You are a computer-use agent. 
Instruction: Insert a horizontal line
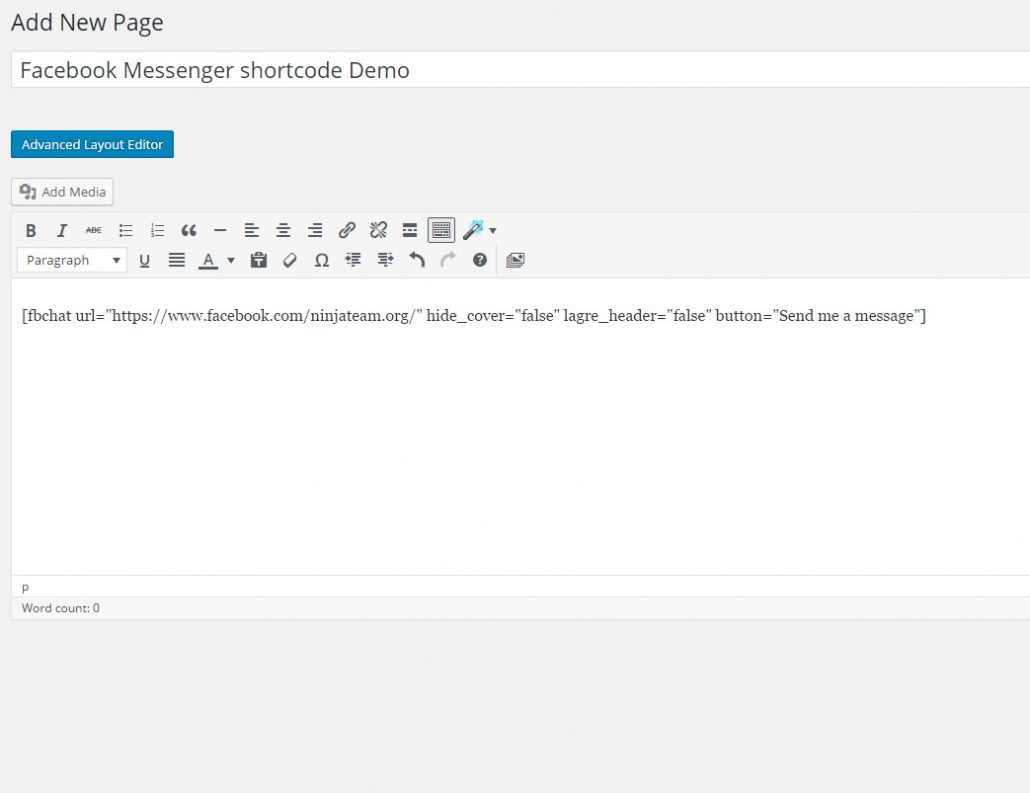tap(220, 231)
